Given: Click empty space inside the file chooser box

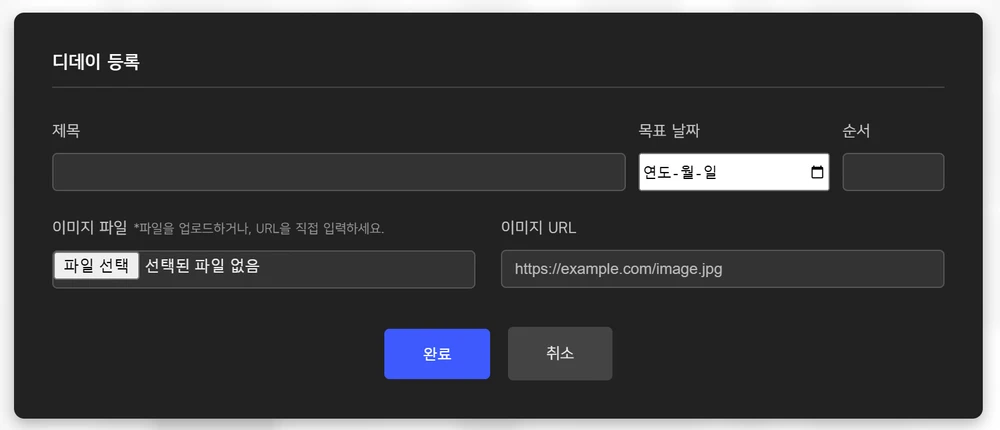Looking at the screenshot, I should (x=380, y=269).
